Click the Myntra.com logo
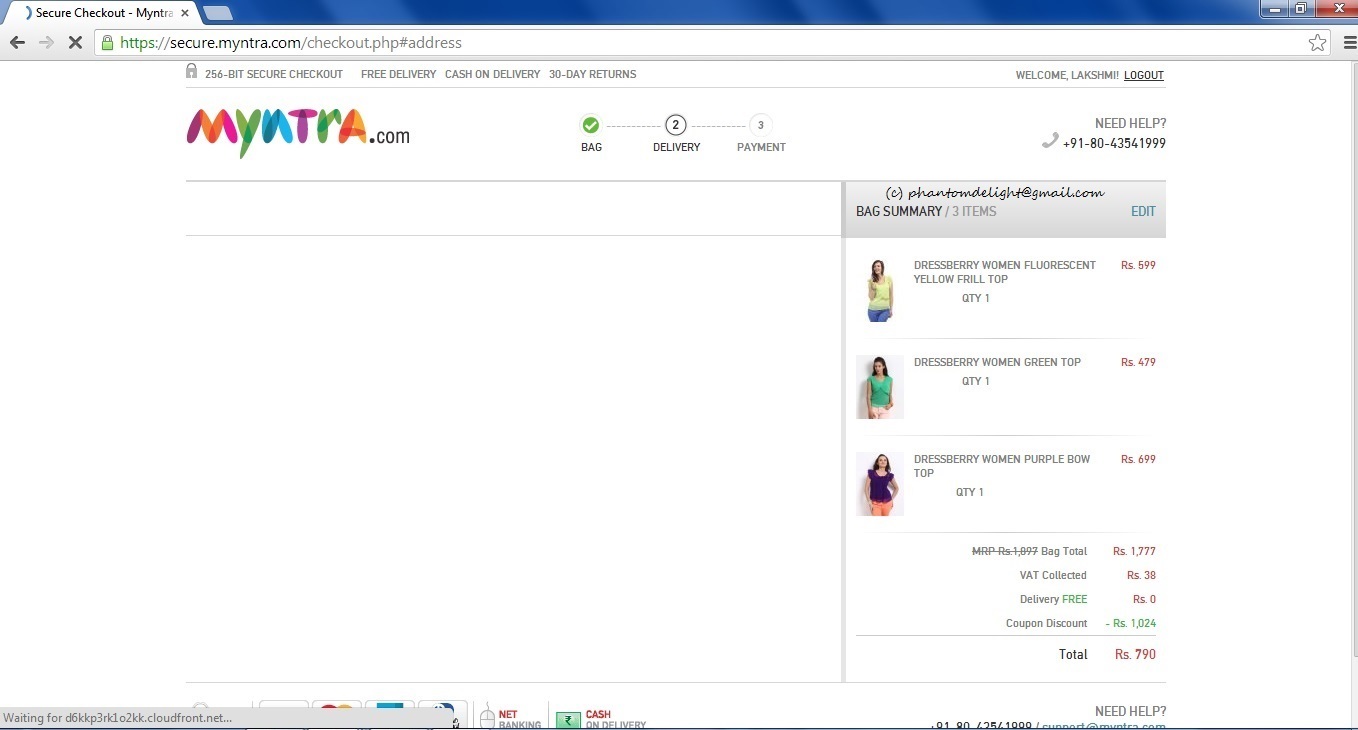The image size is (1358, 730). 298,132
